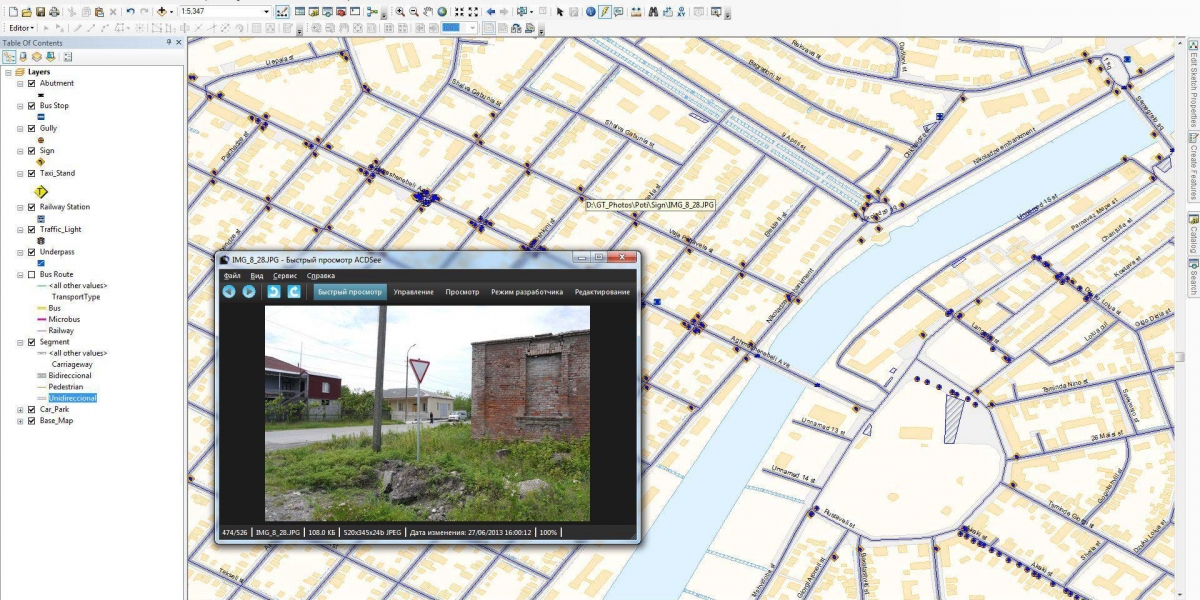The image size is (1200, 600).
Task: Open Вид menu in ACDSee
Action: pos(257,276)
